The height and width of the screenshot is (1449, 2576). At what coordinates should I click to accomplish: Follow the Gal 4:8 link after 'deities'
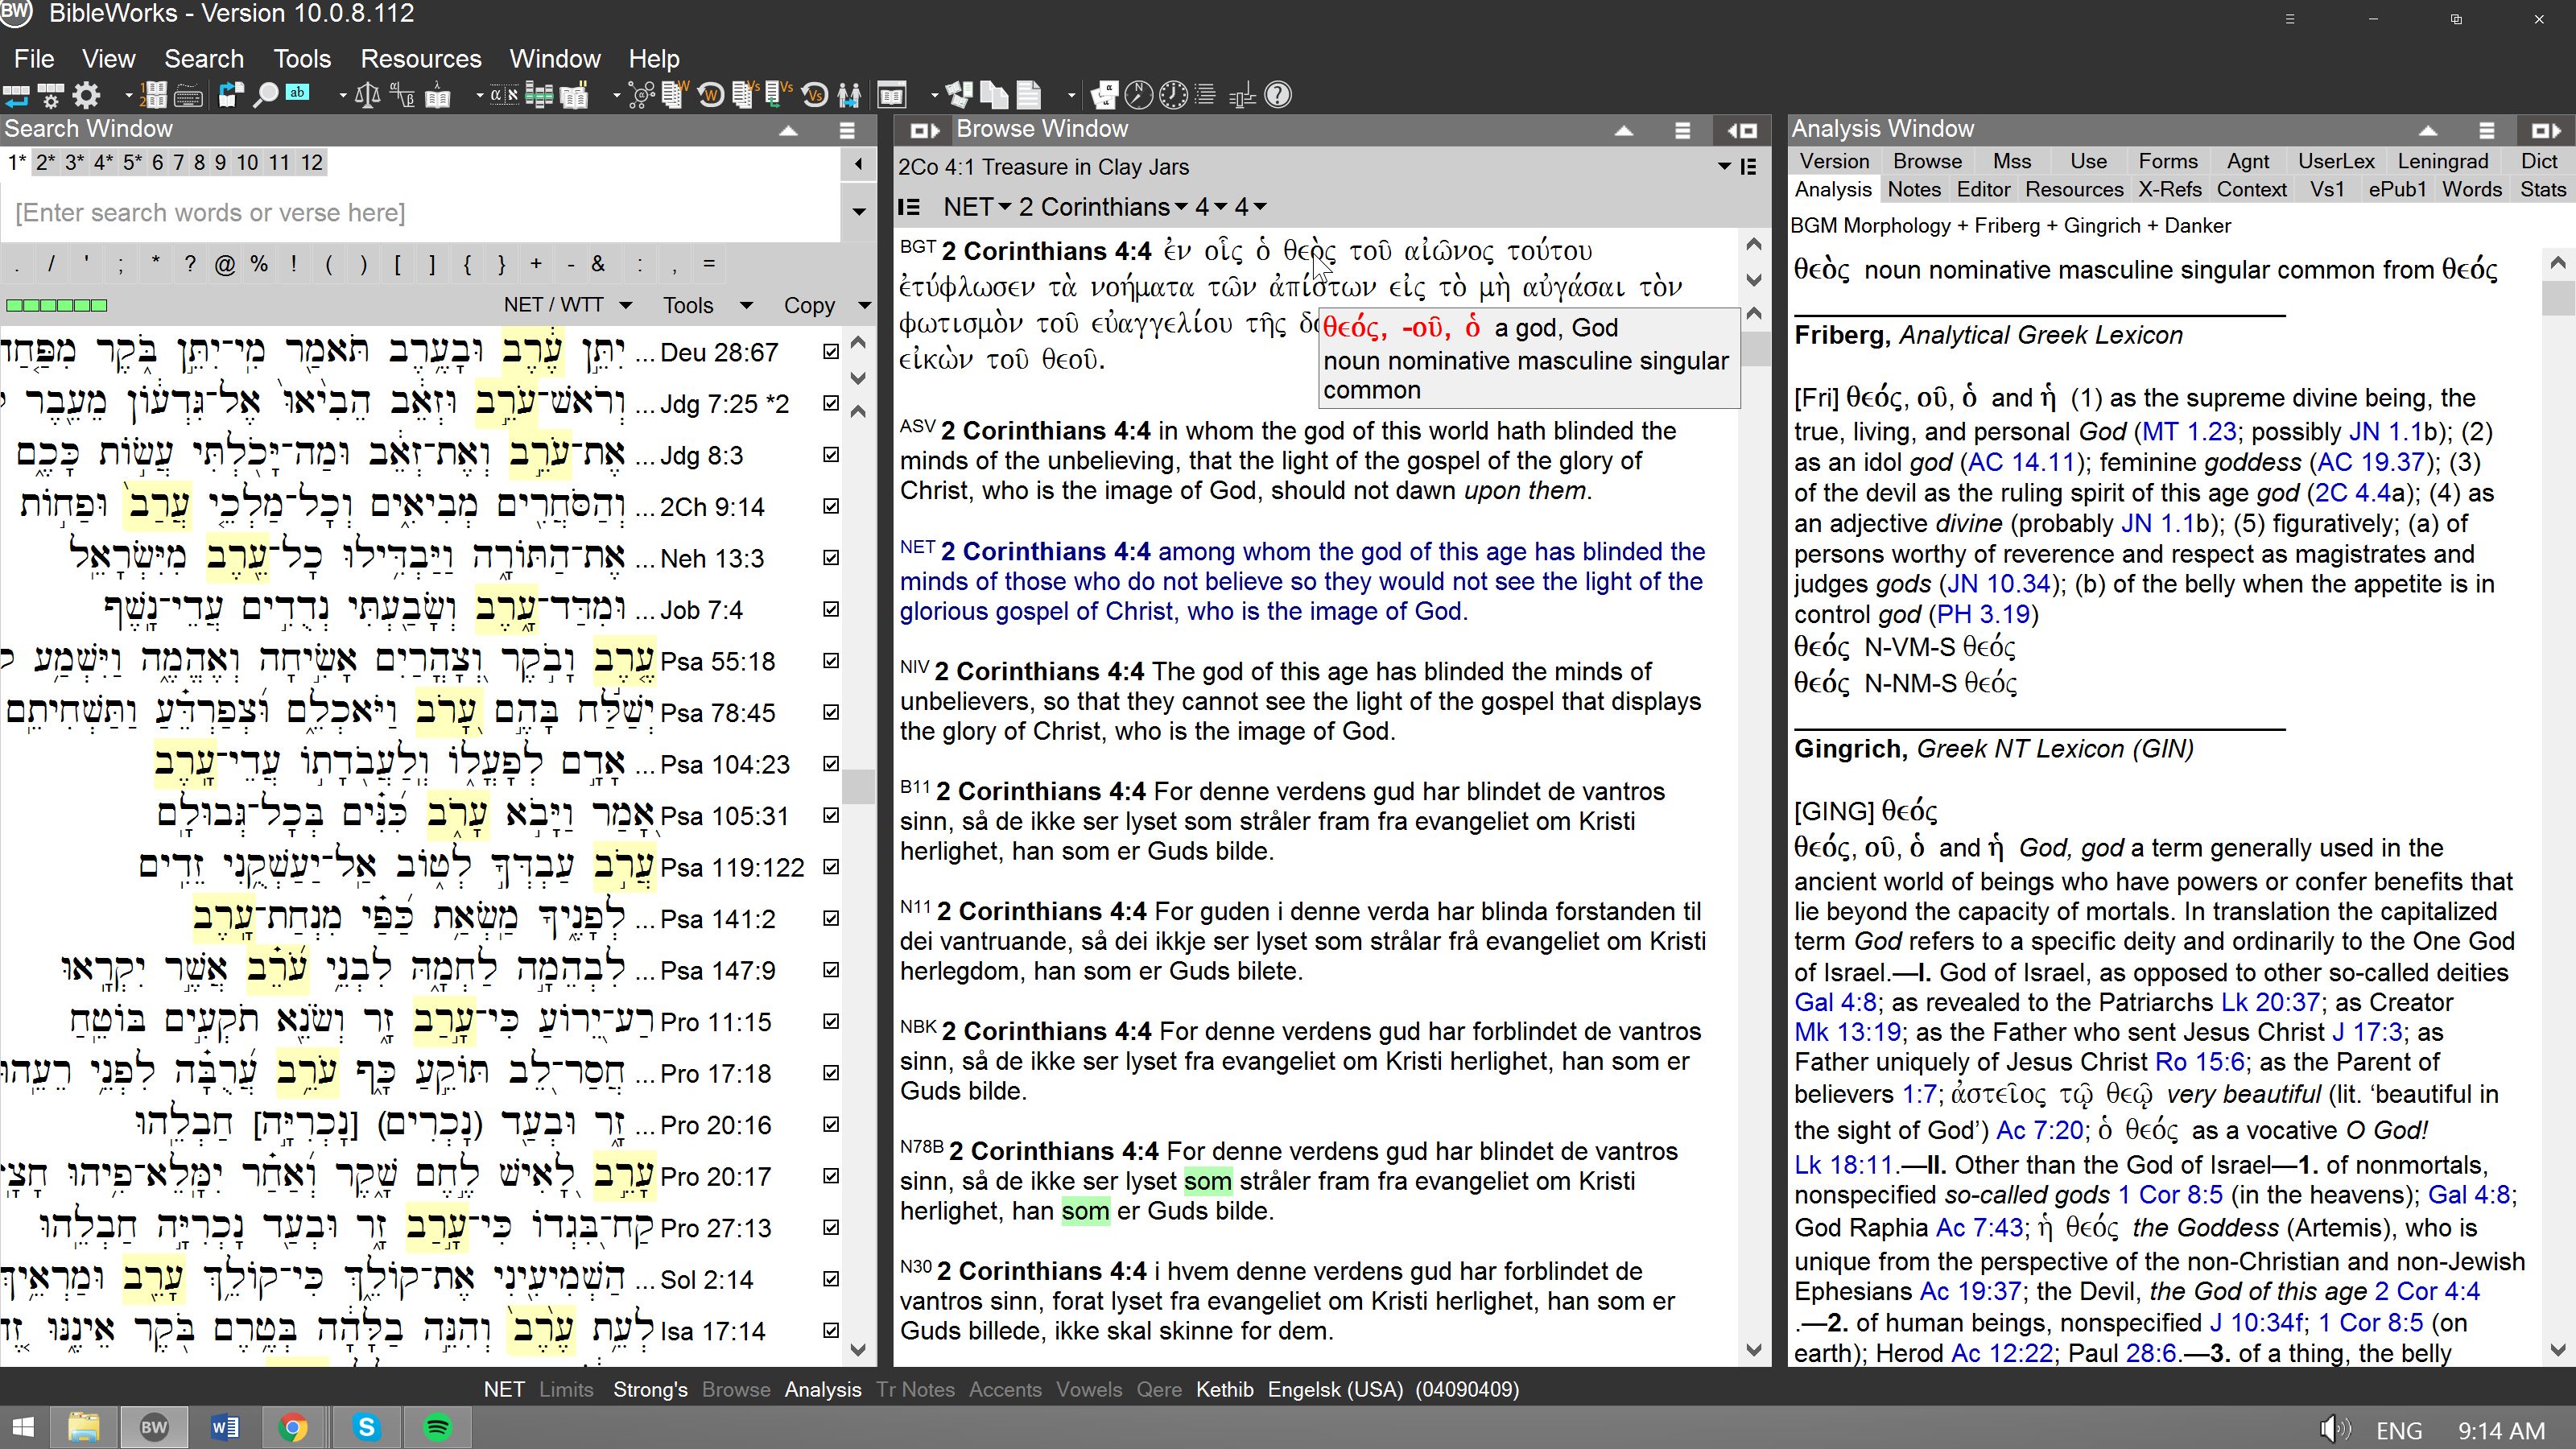[x=1836, y=1002]
